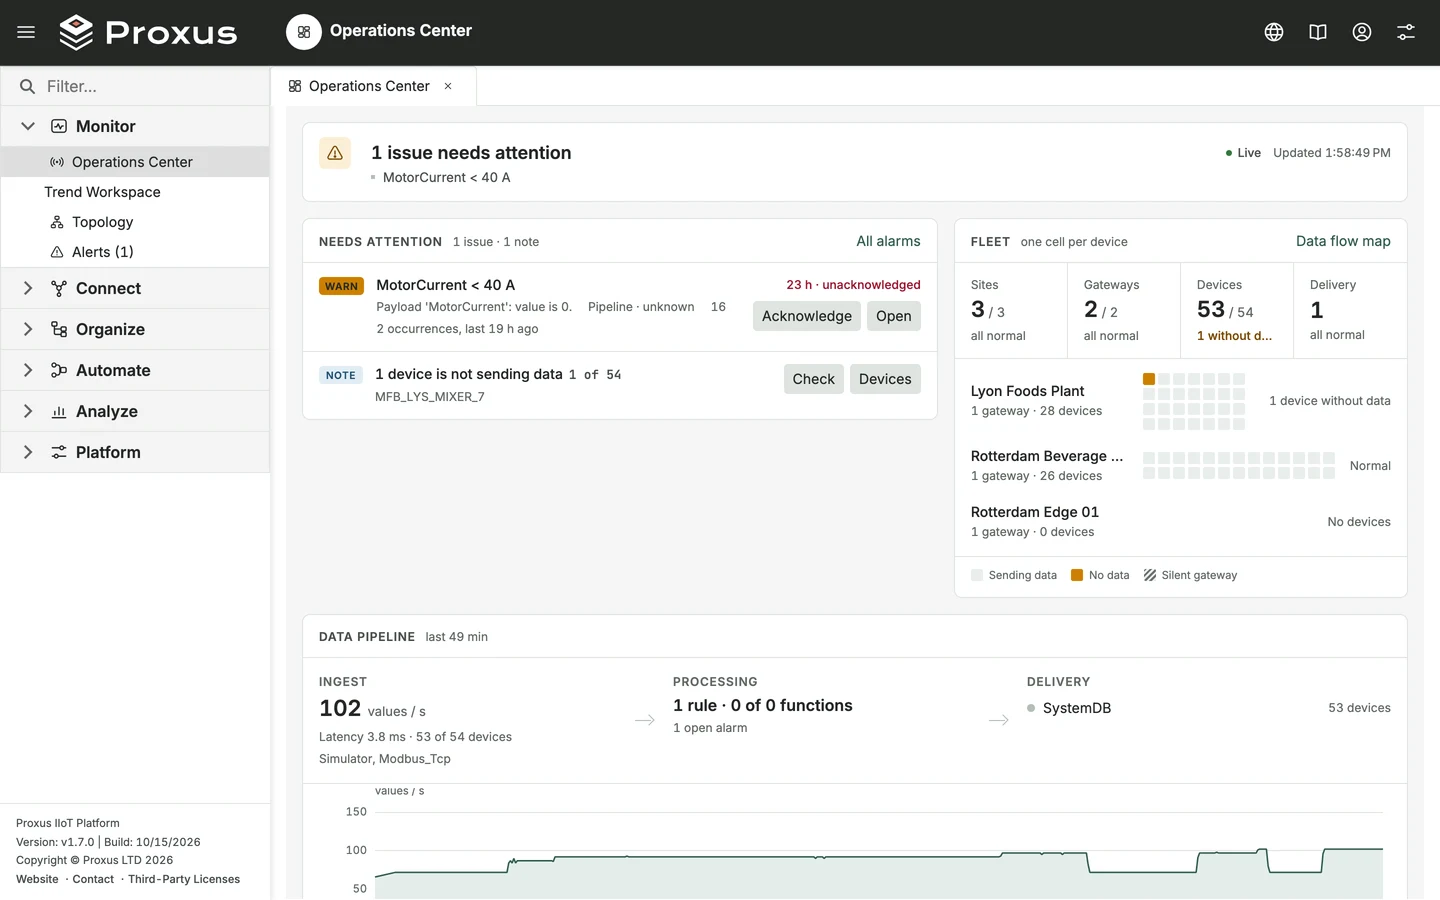
Task: Close the Operations Center tab
Action: (x=448, y=86)
